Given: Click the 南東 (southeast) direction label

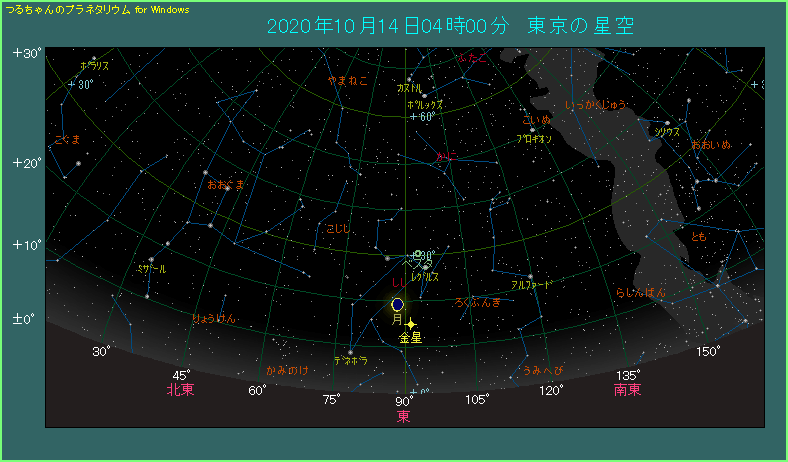Looking at the screenshot, I should pyautogui.click(x=627, y=390).
